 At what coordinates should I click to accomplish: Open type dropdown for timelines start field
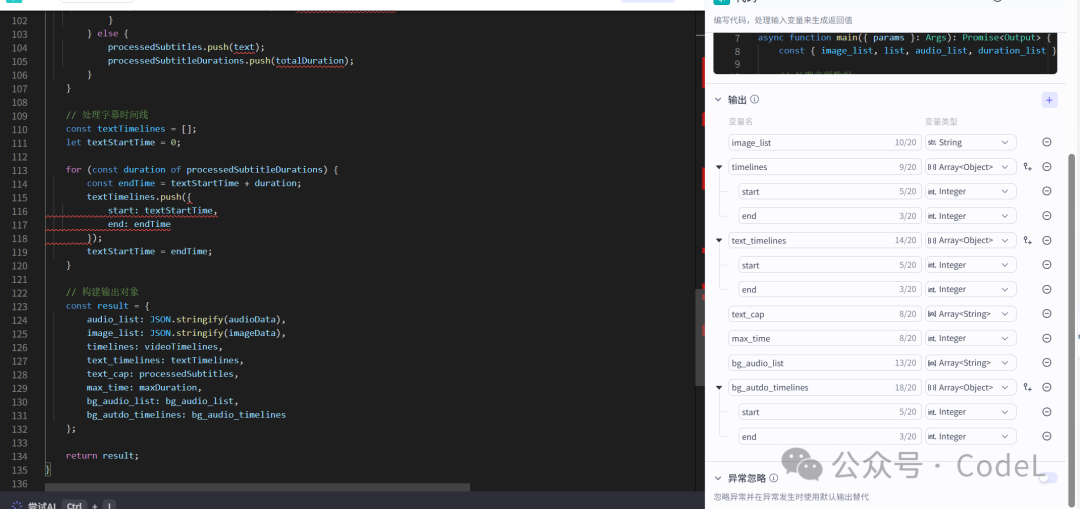click(x=970, y=191)
